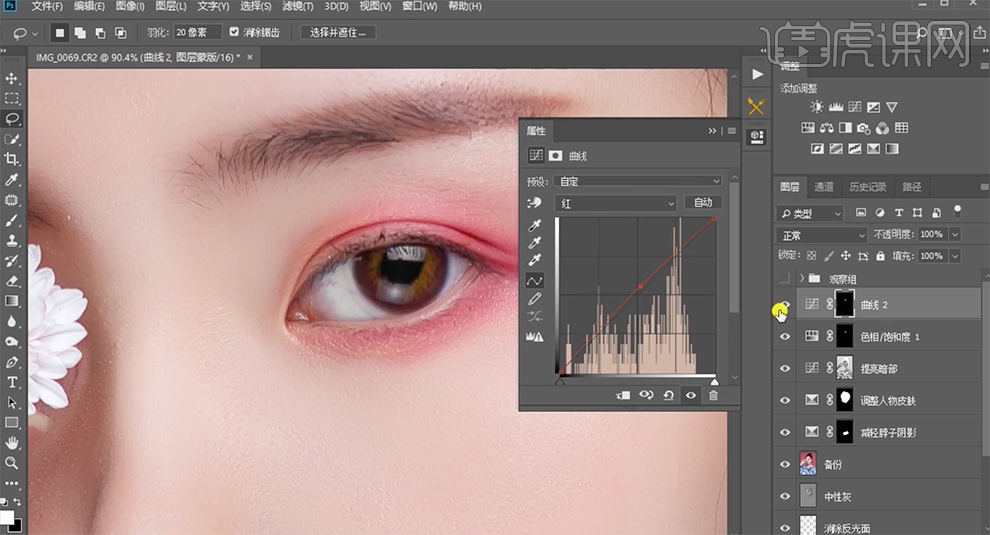Open the 文件(F) menu

(47, 6)
